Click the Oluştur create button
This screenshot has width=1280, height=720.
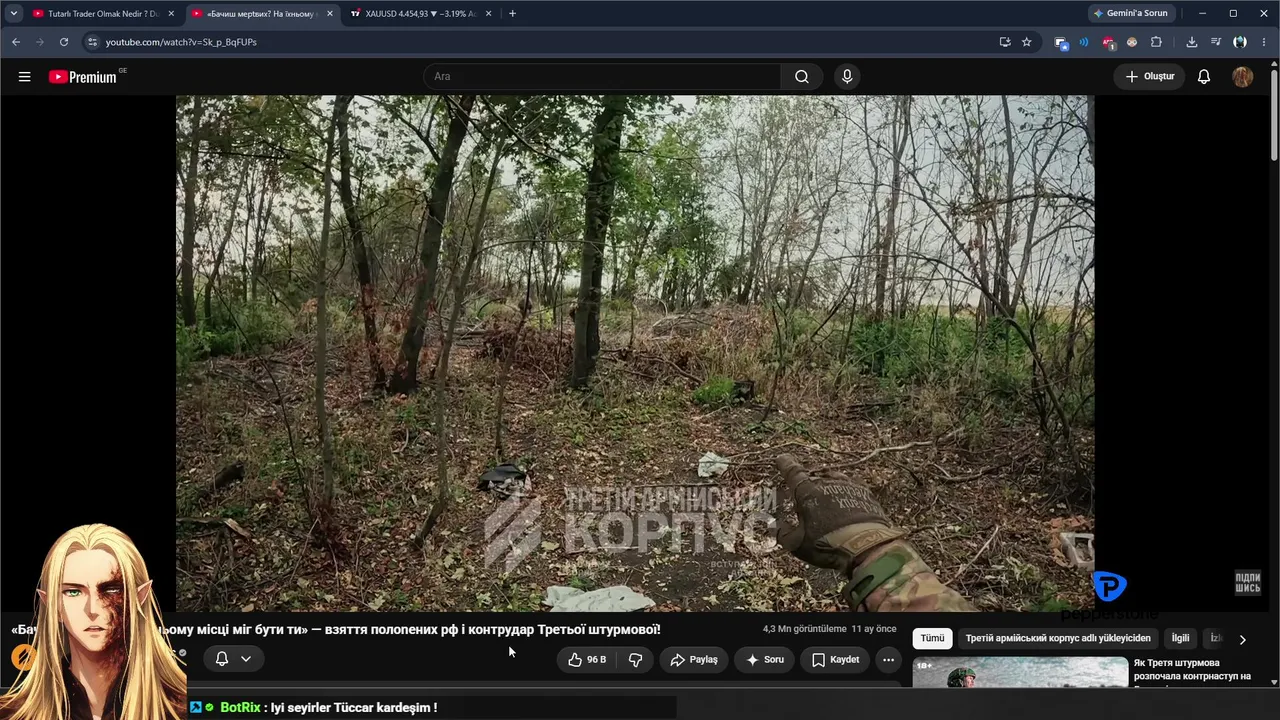point(1150,77)
